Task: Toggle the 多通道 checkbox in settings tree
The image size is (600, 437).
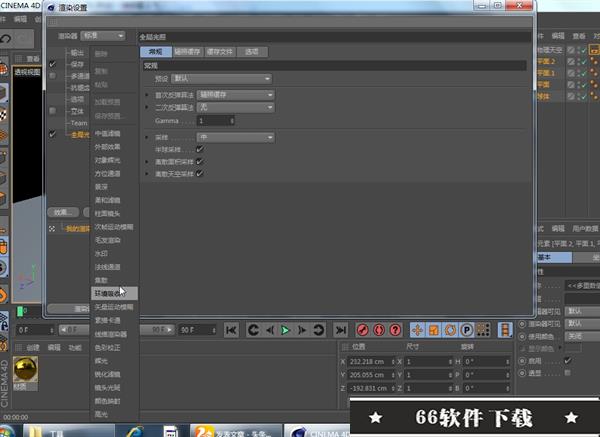Action: pos(53,76)
